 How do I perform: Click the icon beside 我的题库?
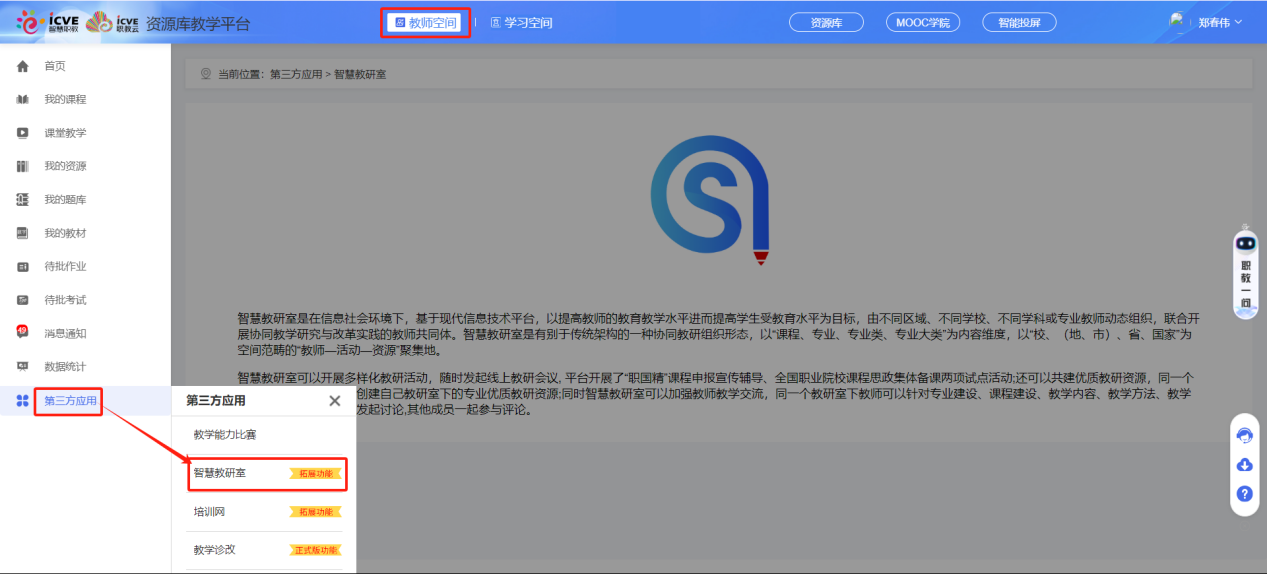pos(23,200)
